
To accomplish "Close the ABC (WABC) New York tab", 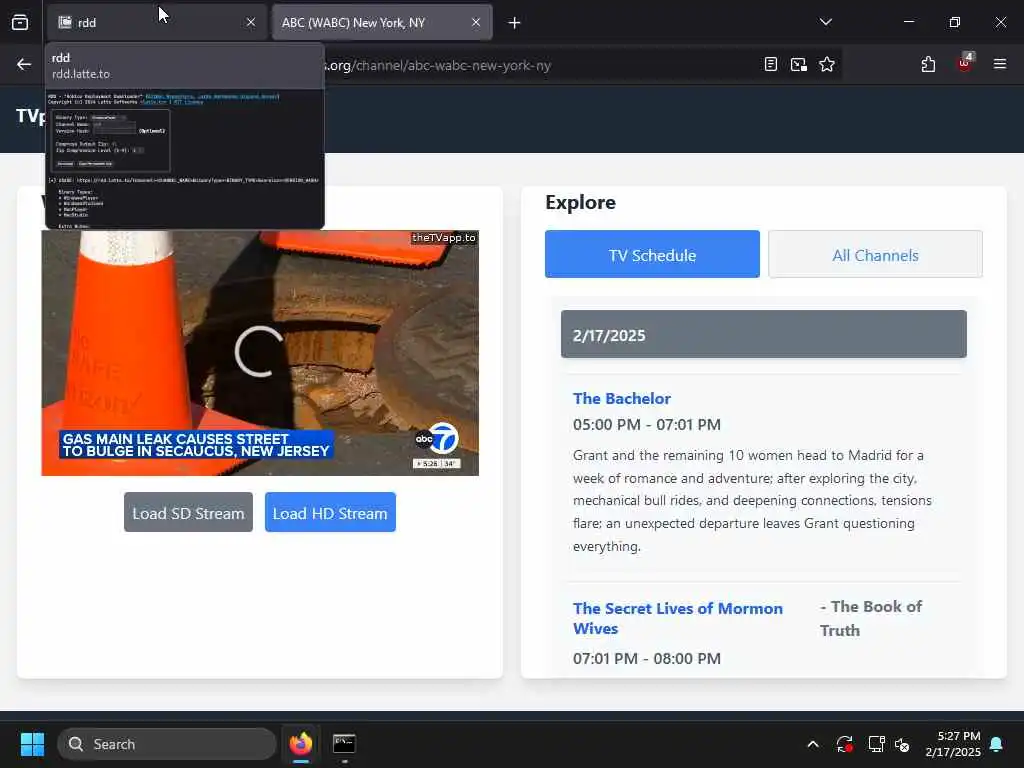I will 476,23.
